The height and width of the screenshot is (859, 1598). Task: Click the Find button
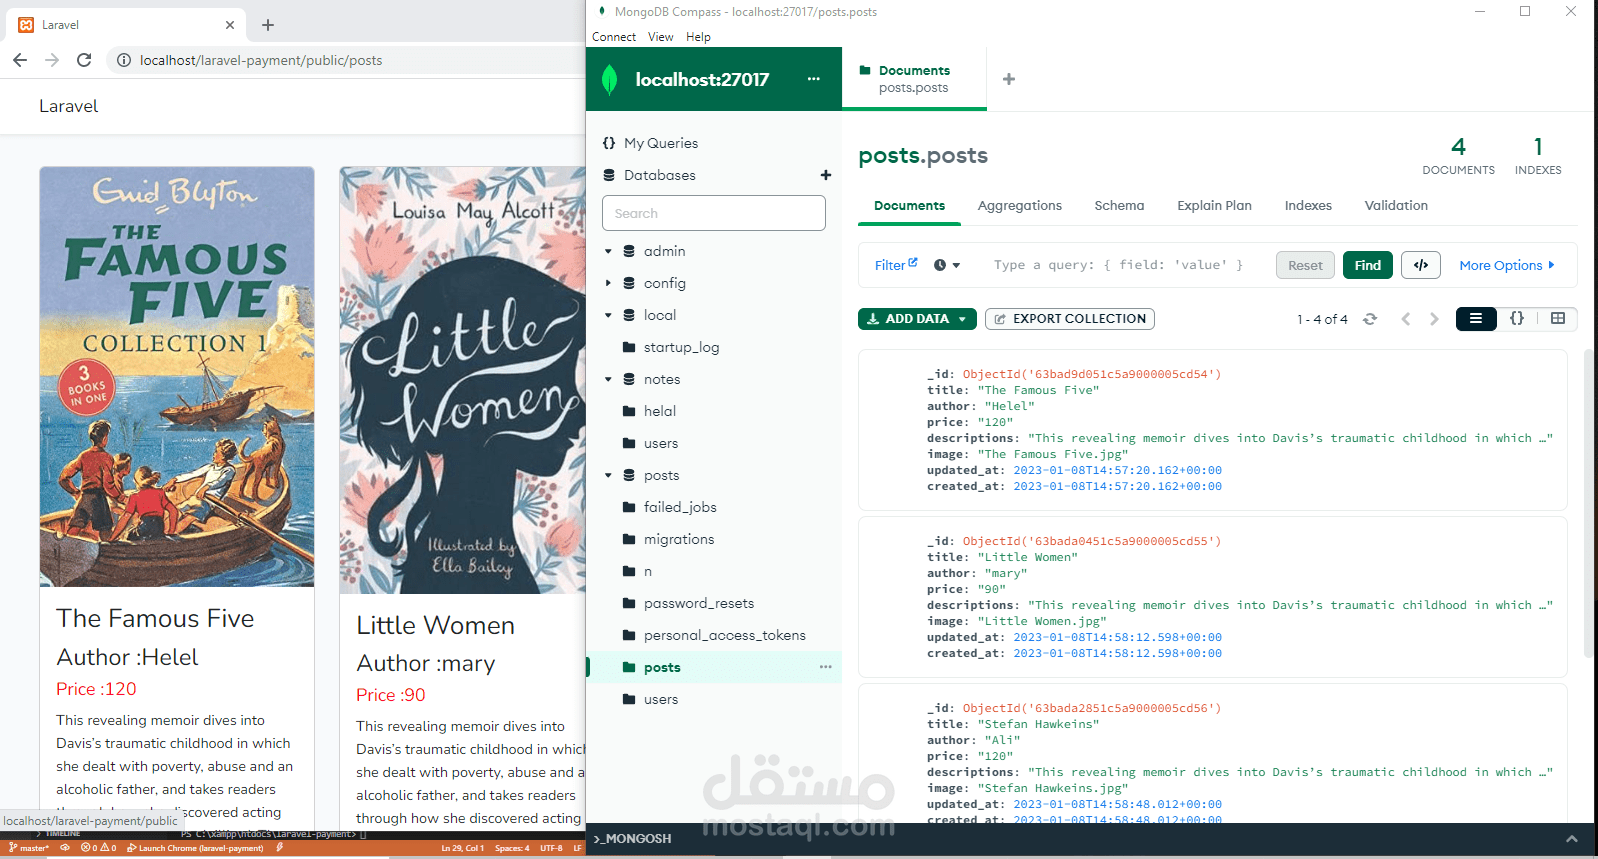[1367, 265]
